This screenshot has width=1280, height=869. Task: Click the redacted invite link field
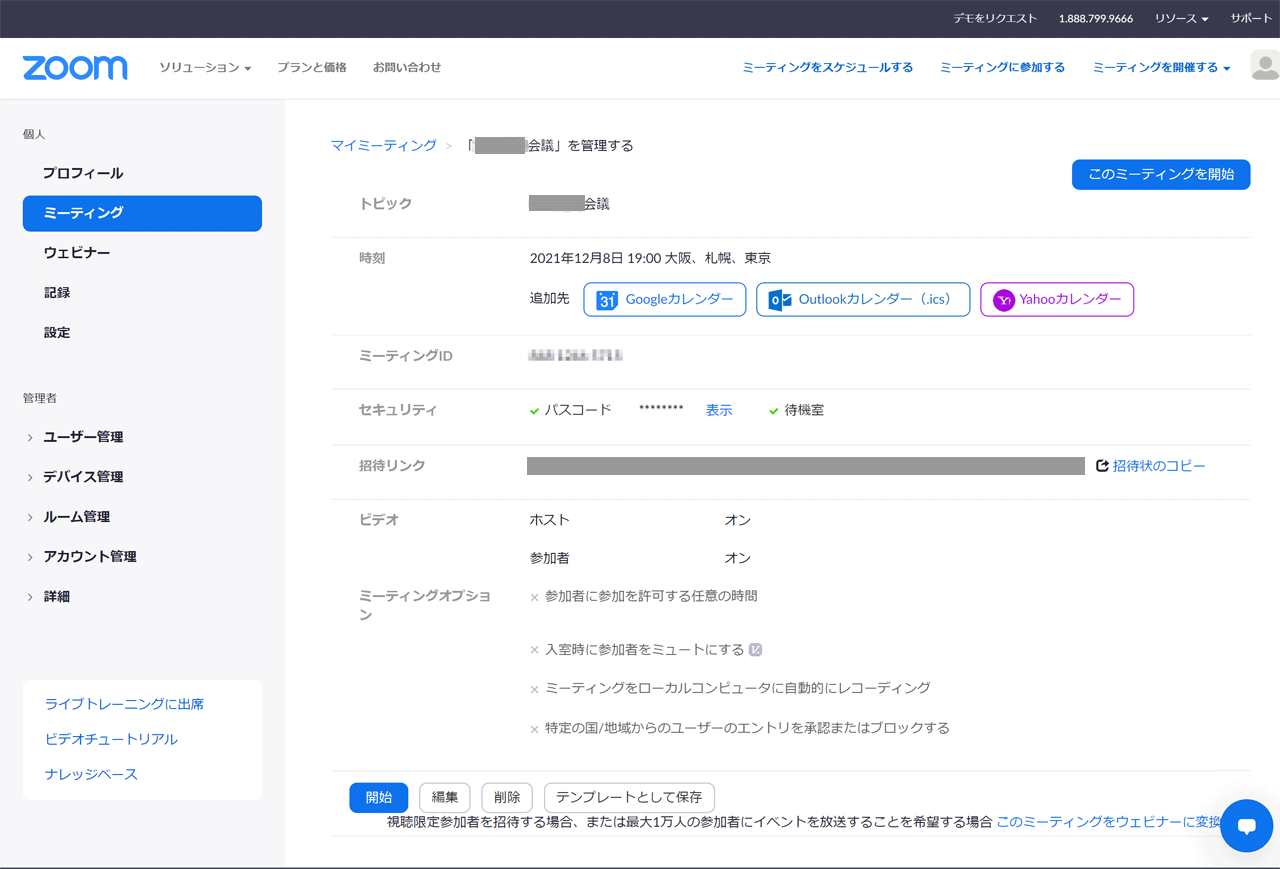coord(806,466)
